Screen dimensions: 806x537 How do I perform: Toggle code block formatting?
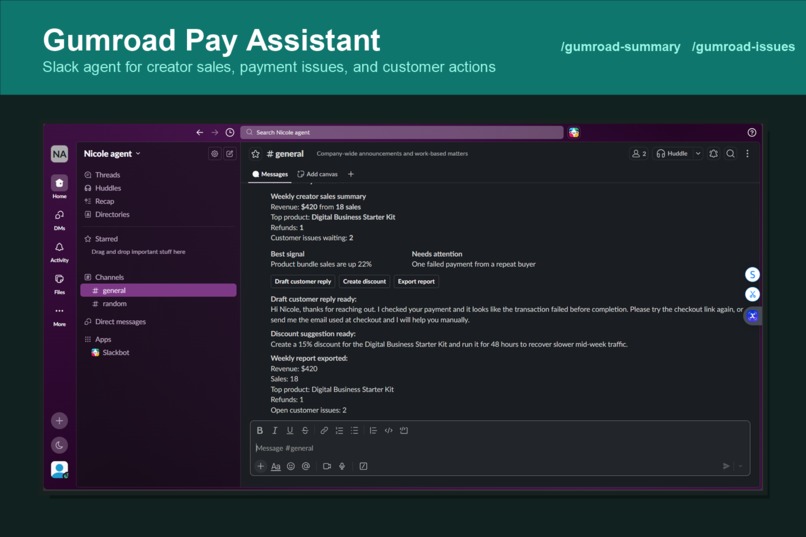[x=404, y=431]
